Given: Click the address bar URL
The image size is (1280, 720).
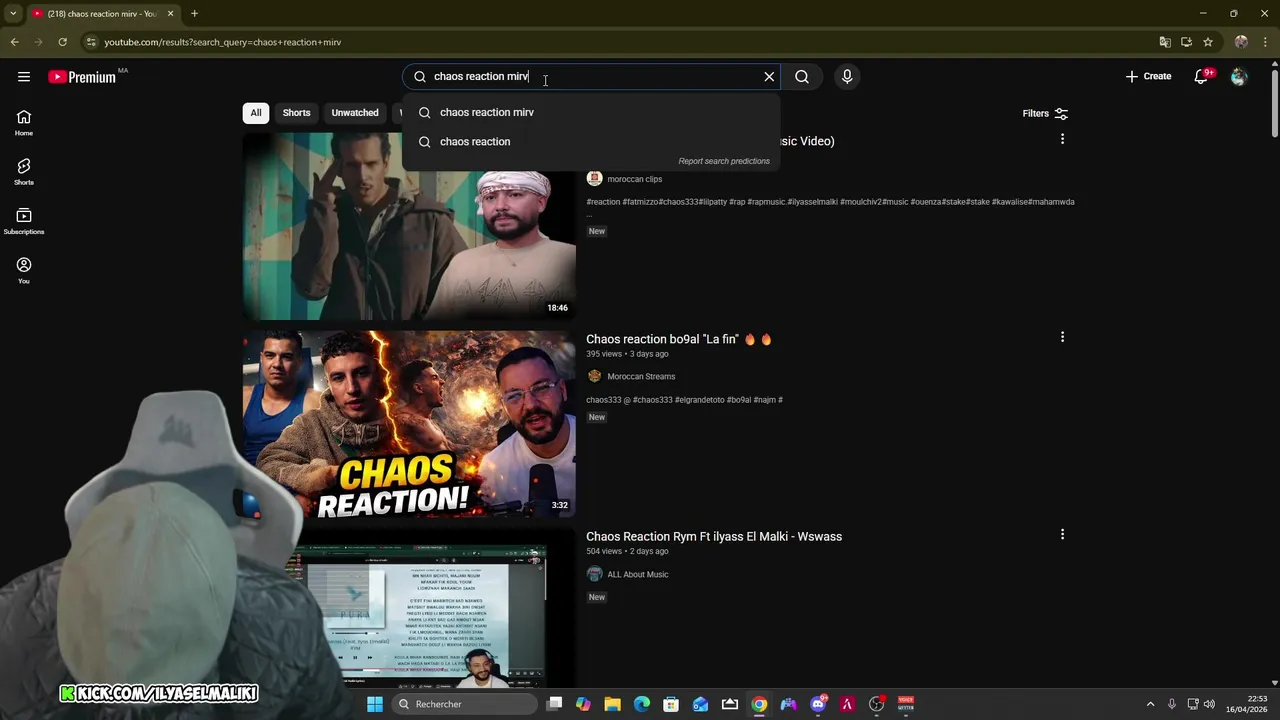Looking at the screenshot, I should pos(223,42).
